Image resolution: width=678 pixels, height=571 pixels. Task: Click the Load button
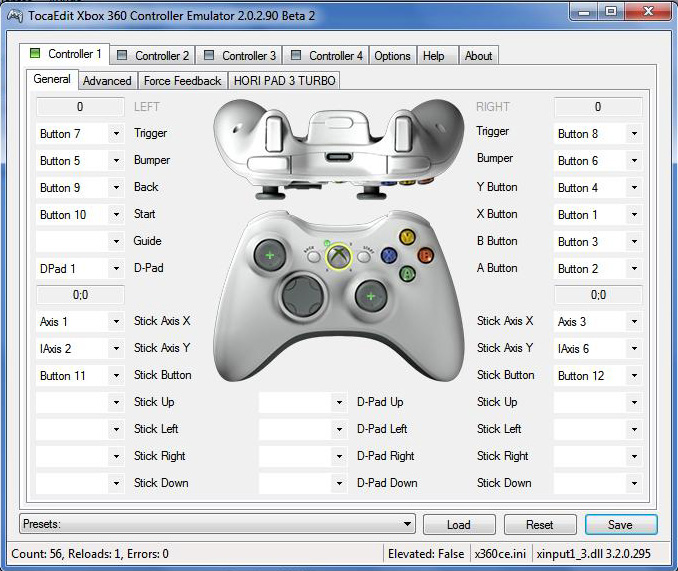click(459, 525)
